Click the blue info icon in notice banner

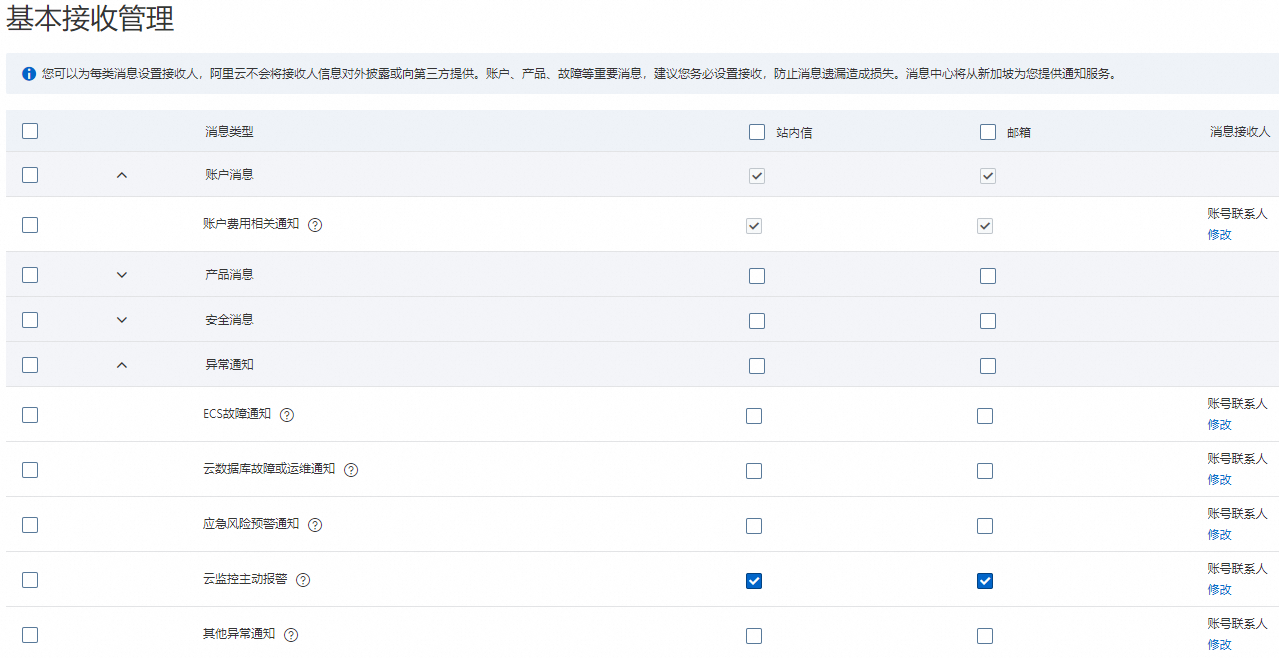tap(29, 74)
